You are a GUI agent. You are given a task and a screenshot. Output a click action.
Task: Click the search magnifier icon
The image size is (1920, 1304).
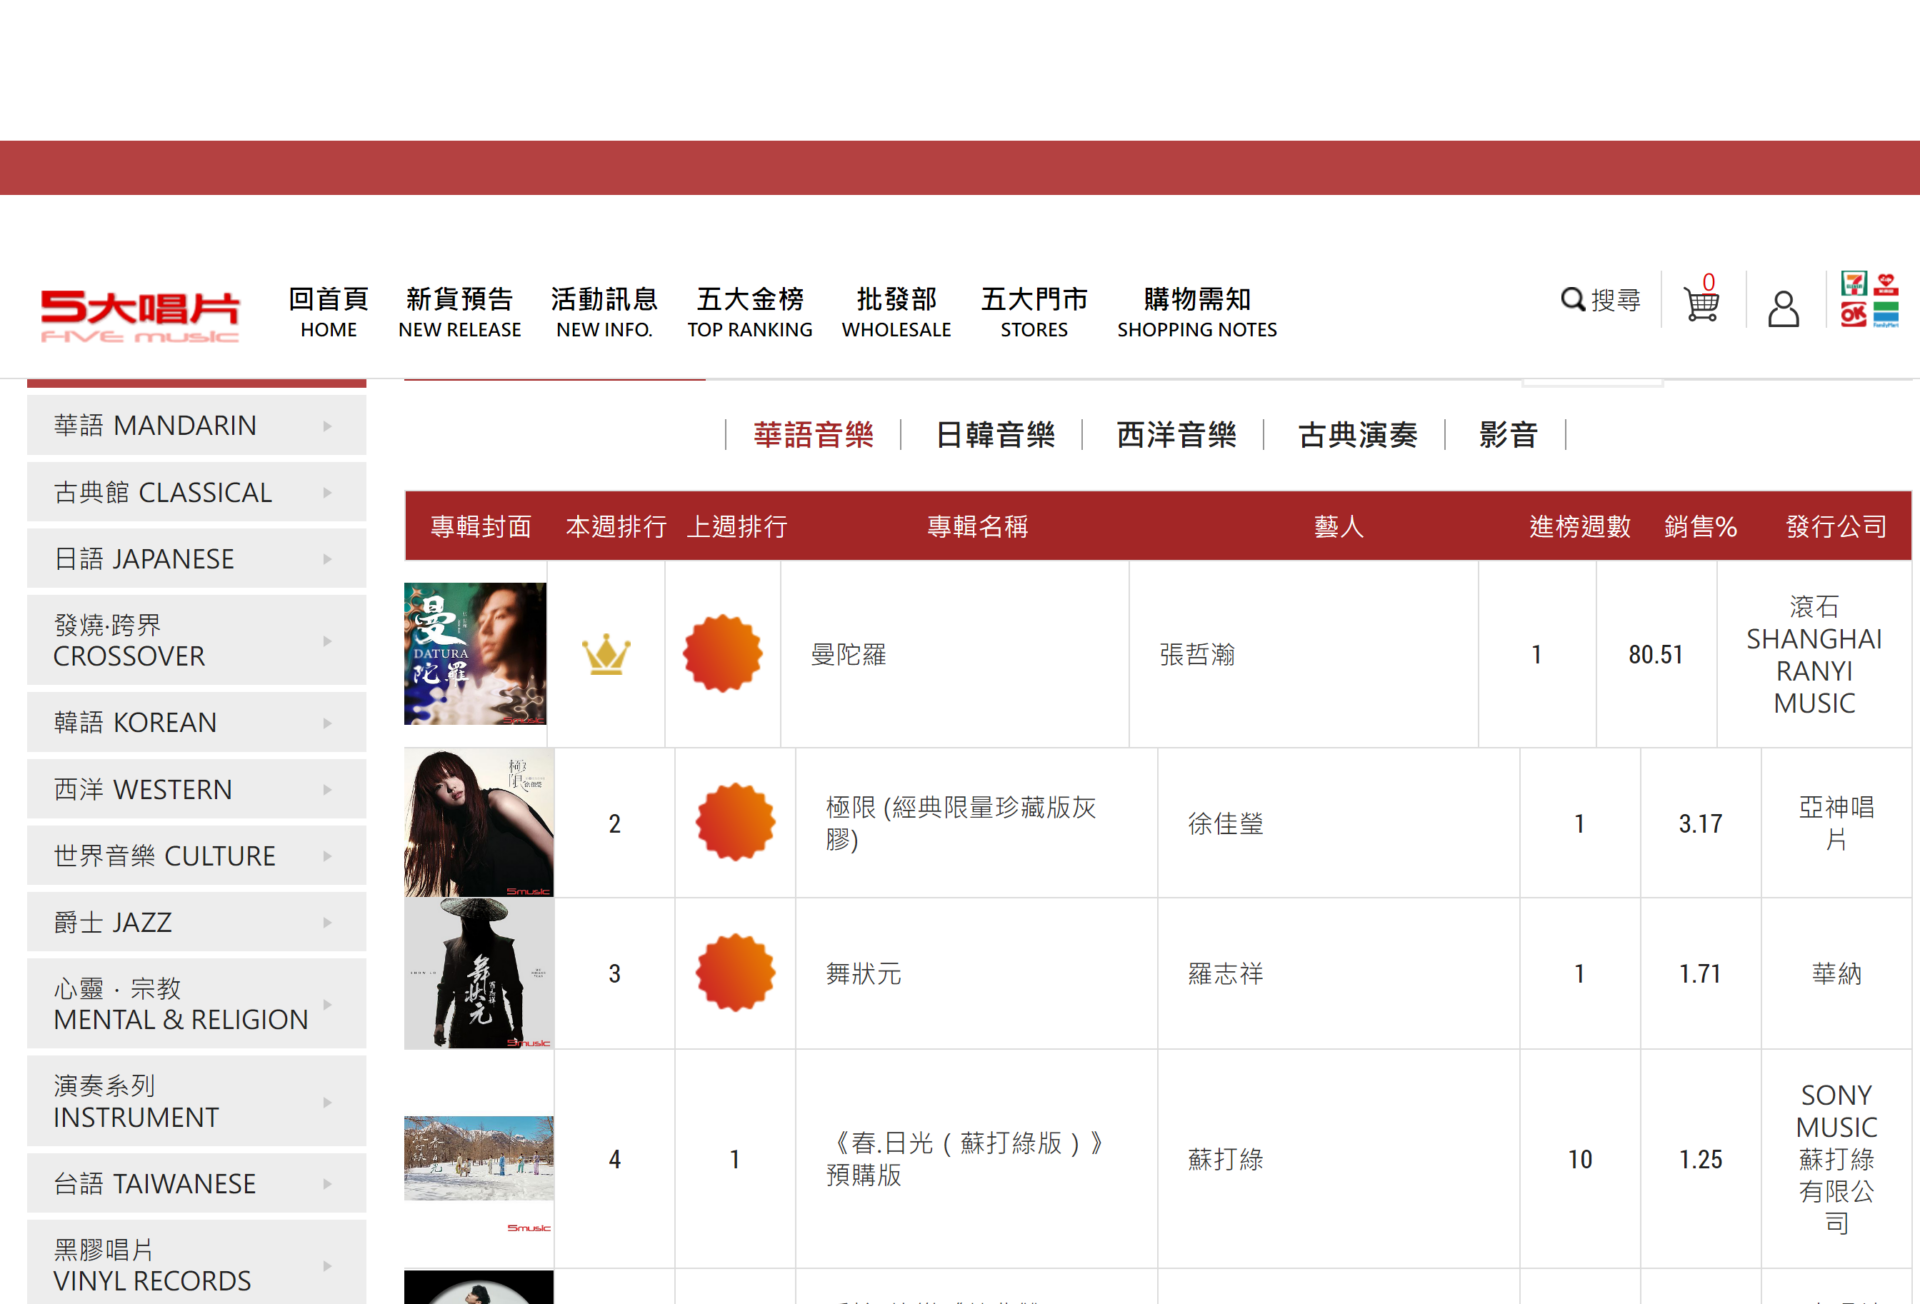[1573, 300]
